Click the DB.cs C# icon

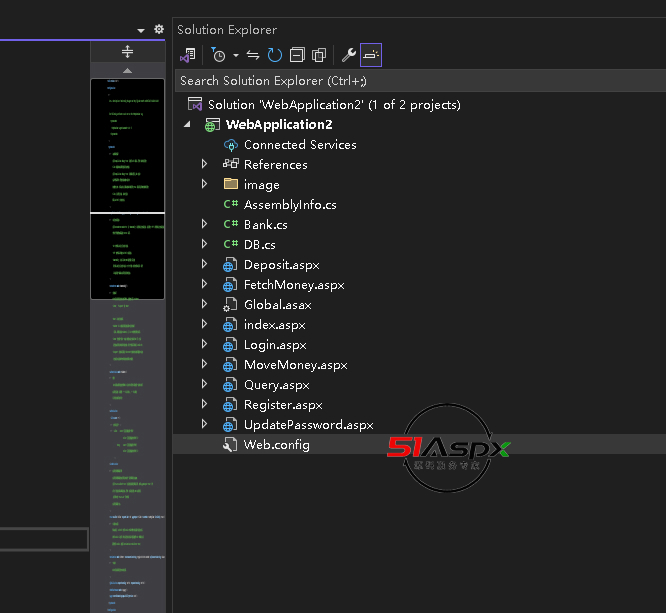coord(231,244)
